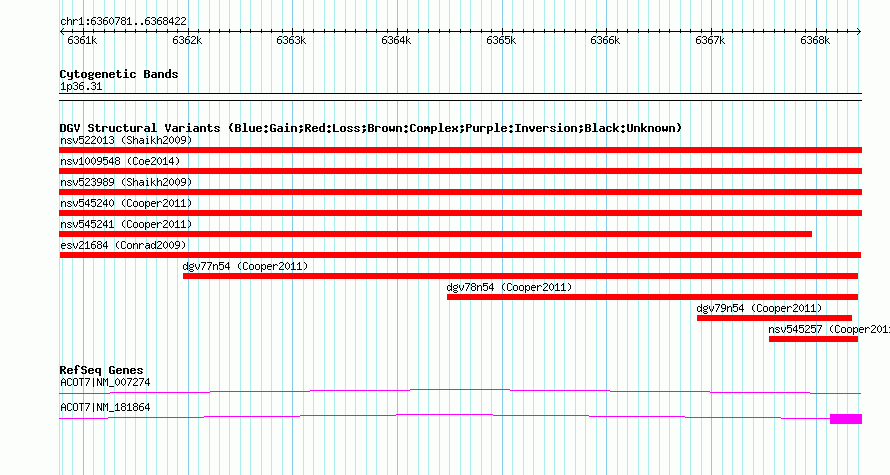
Task: Click the 6364k ruler tick label
Action: pos(396,40)
